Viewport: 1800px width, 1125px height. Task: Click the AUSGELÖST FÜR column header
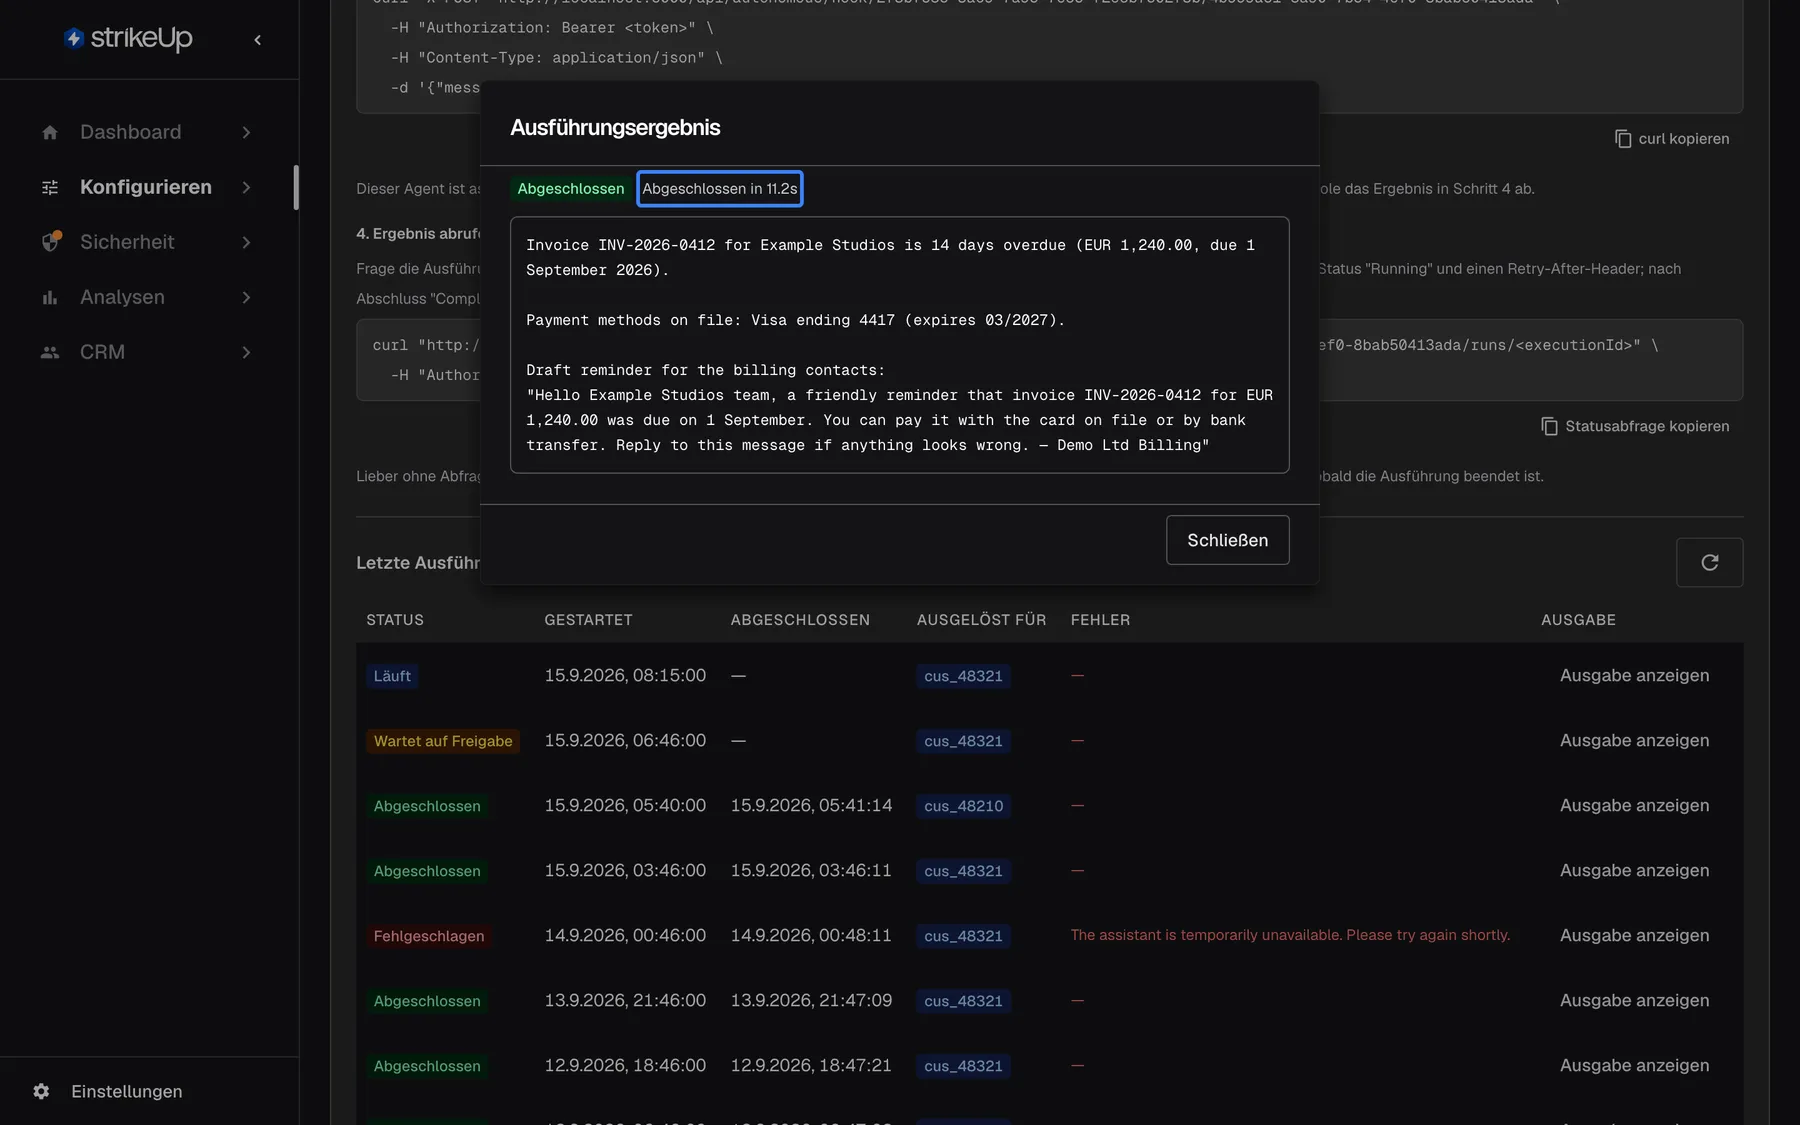tap(981, 620)
